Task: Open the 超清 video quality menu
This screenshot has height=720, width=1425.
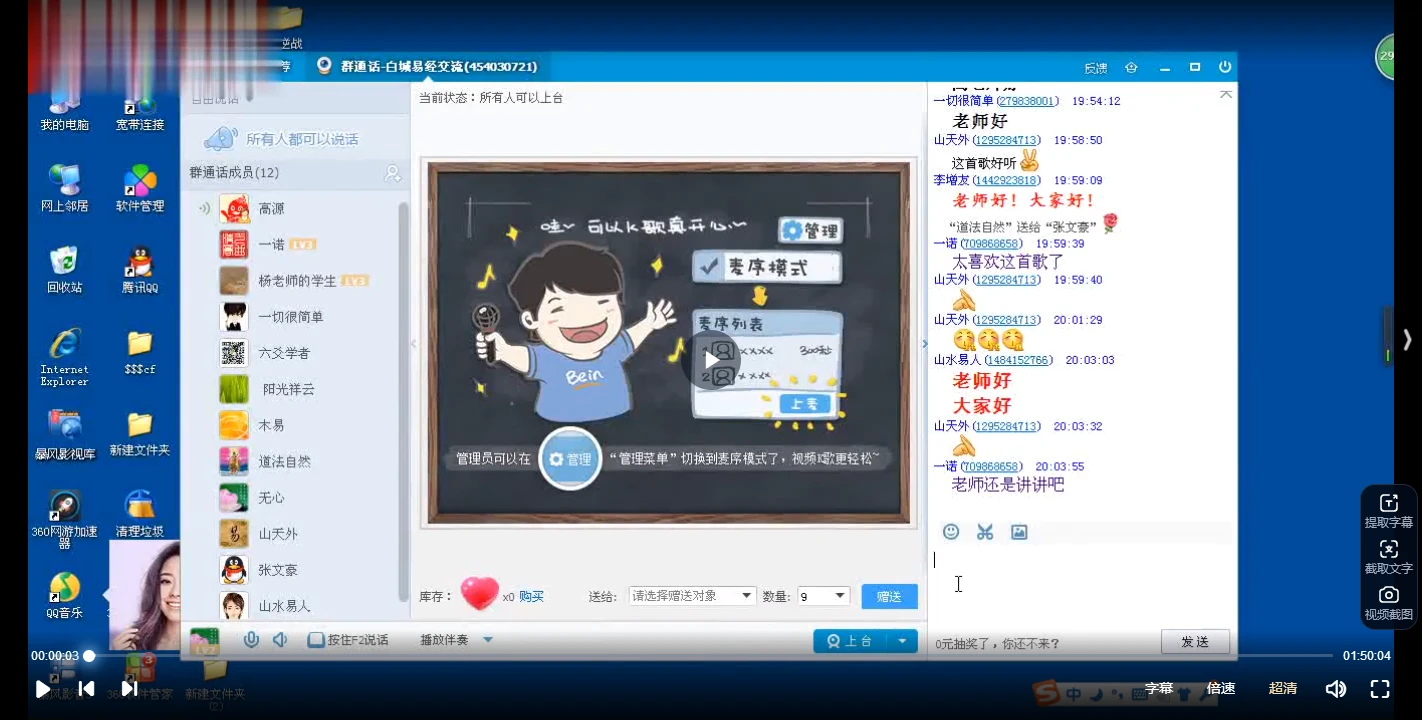Action: click(1283, 689)
